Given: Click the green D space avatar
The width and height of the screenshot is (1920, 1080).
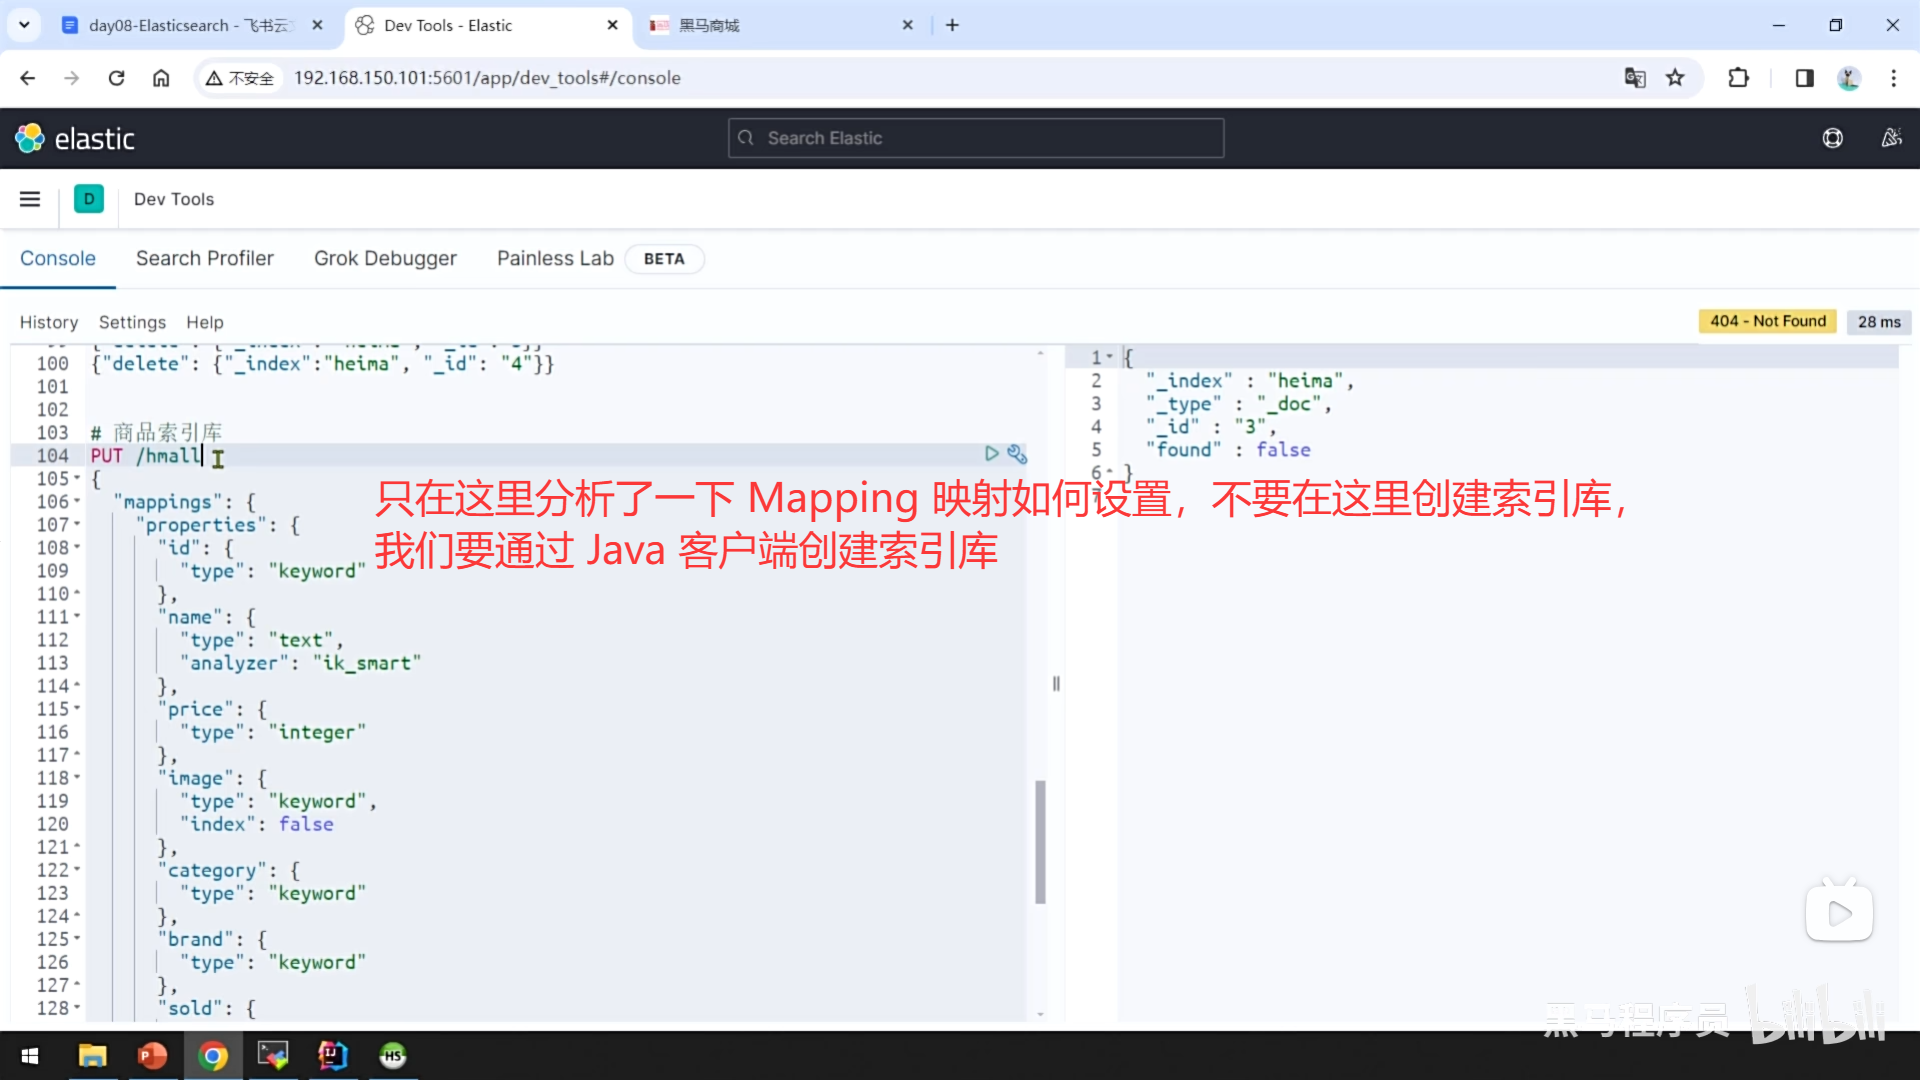Looking at the screenshot, I should click(x=89, y=199).
